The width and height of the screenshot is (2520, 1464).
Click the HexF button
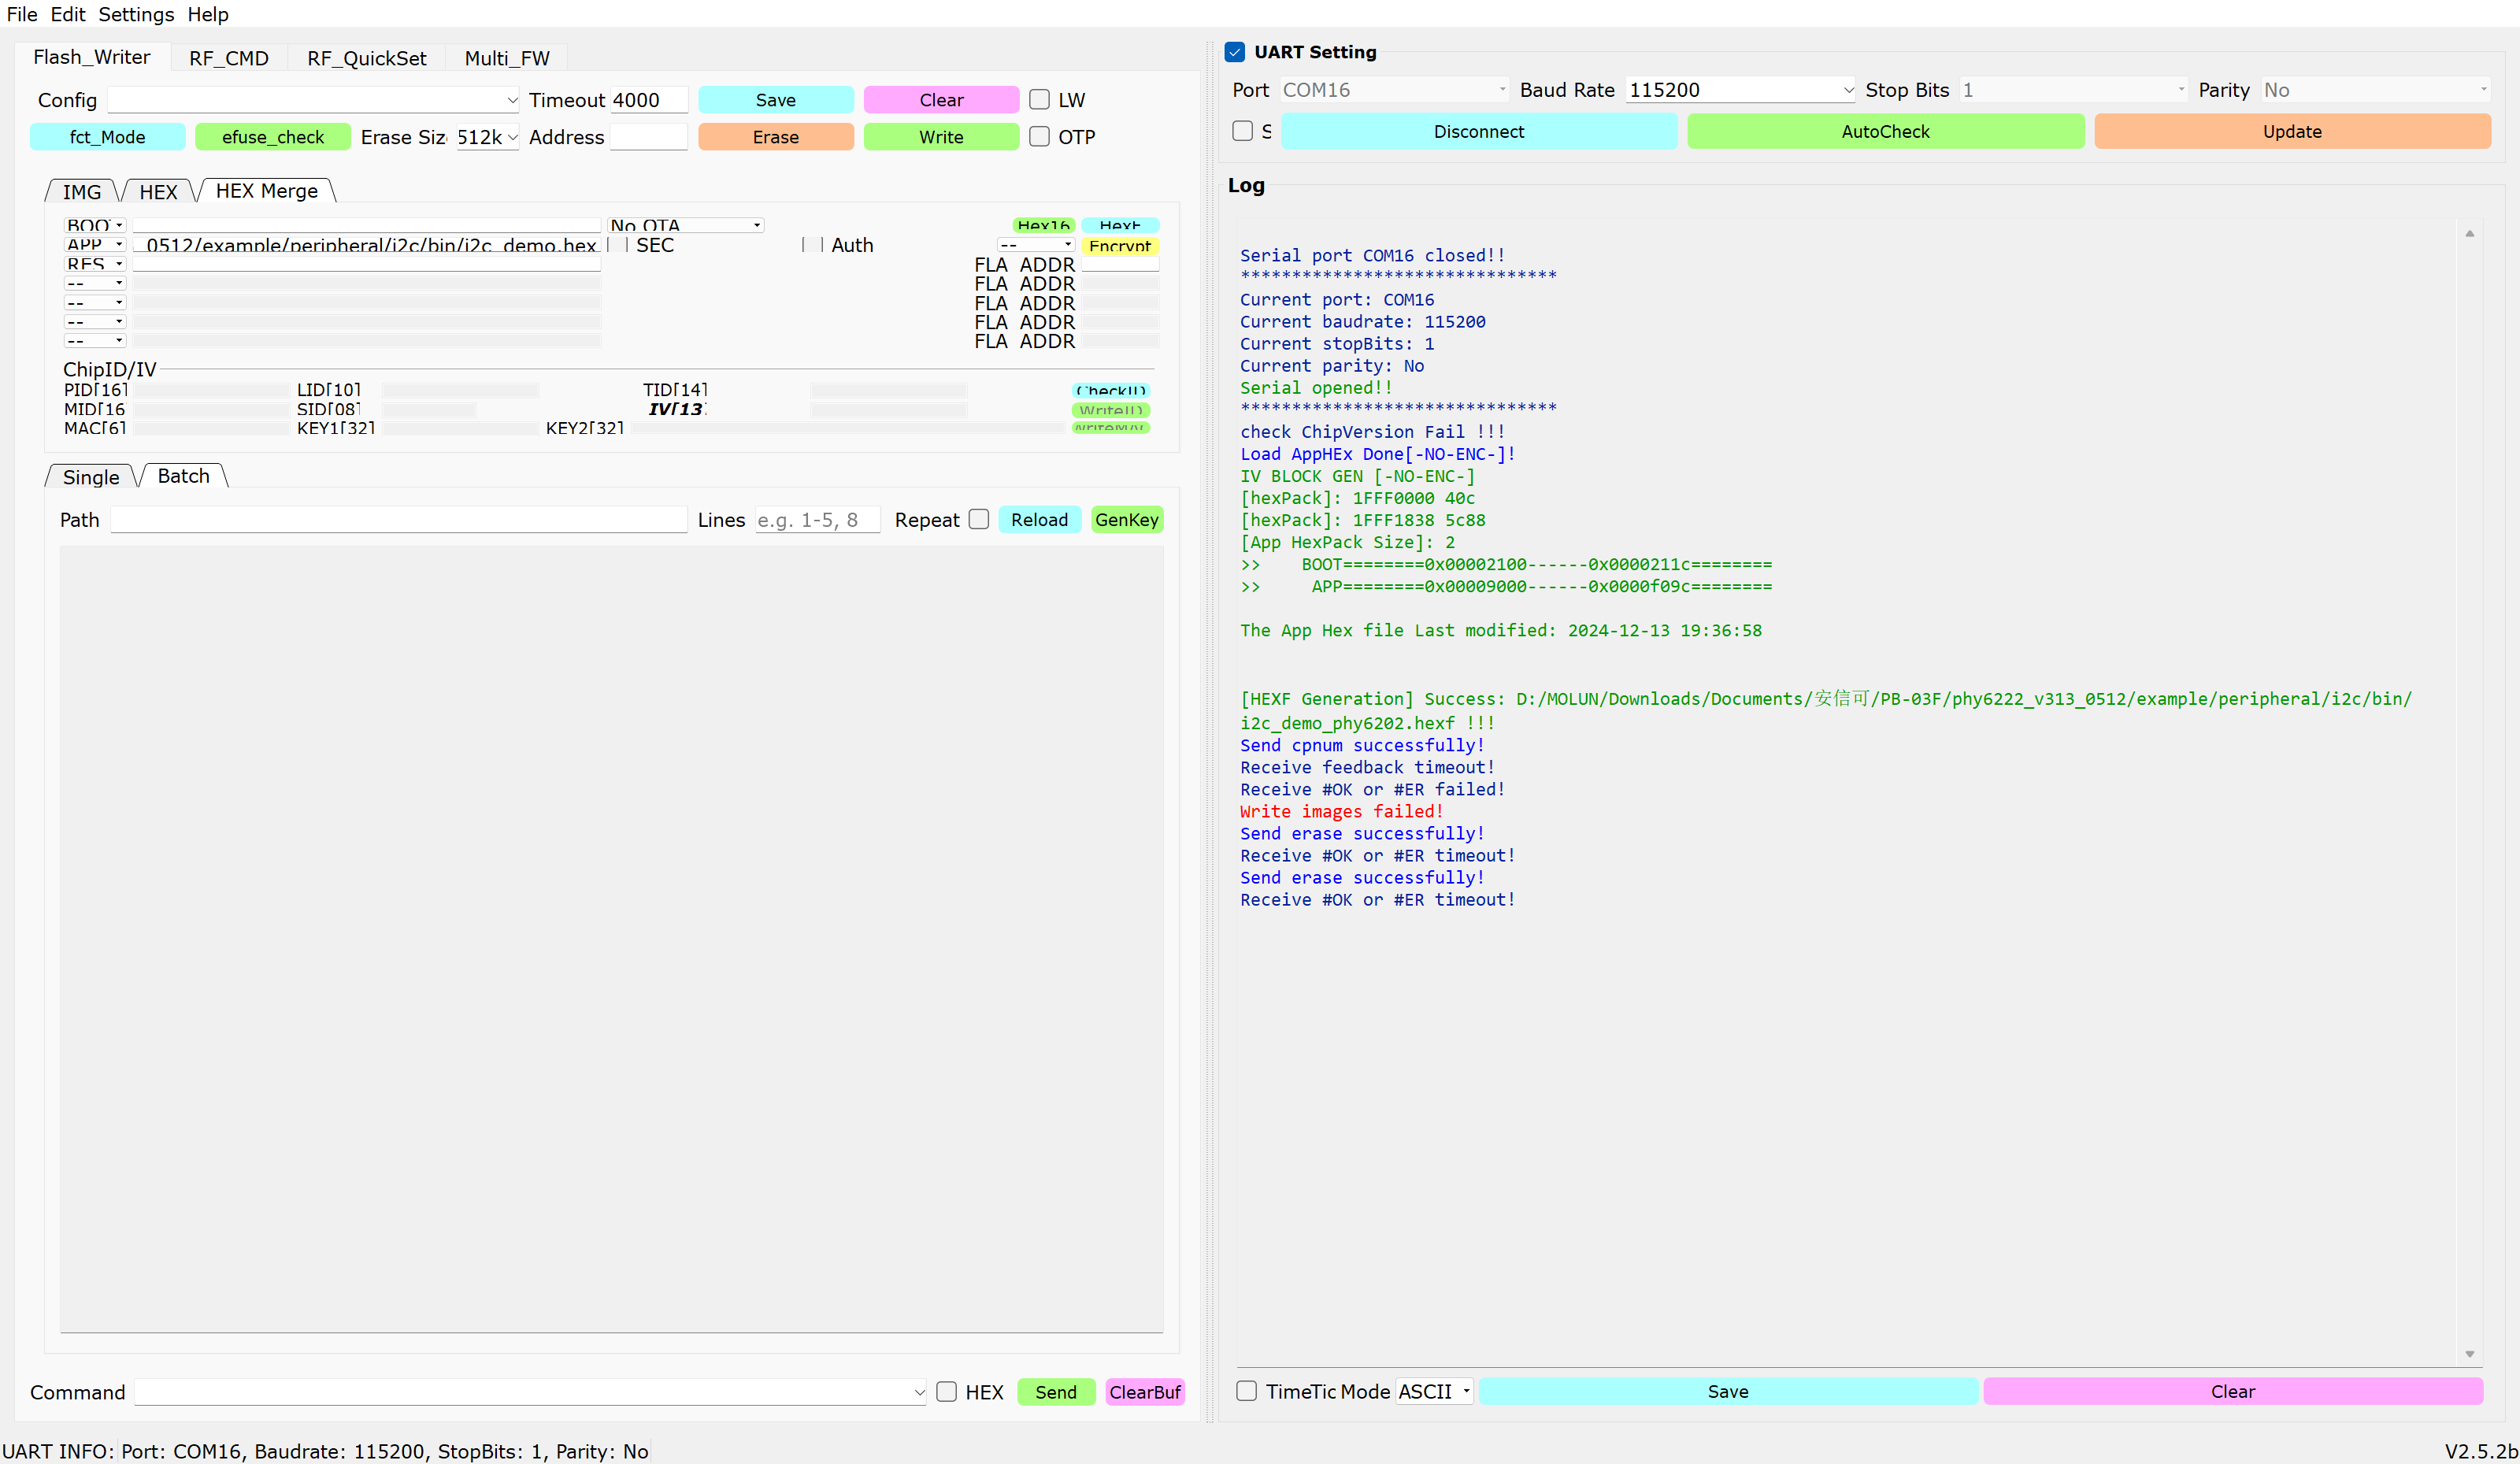click(1120, 225)
